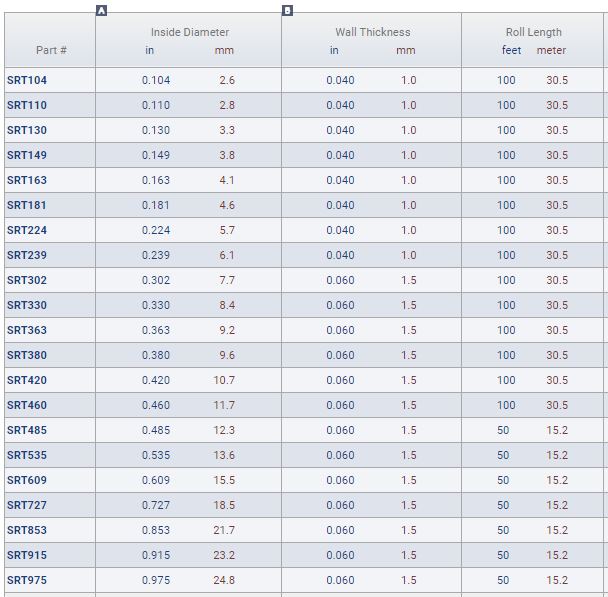Viewport: 608px width, 597px height.
Task: View details for part SRT853
Action: [x=27, y=530]
